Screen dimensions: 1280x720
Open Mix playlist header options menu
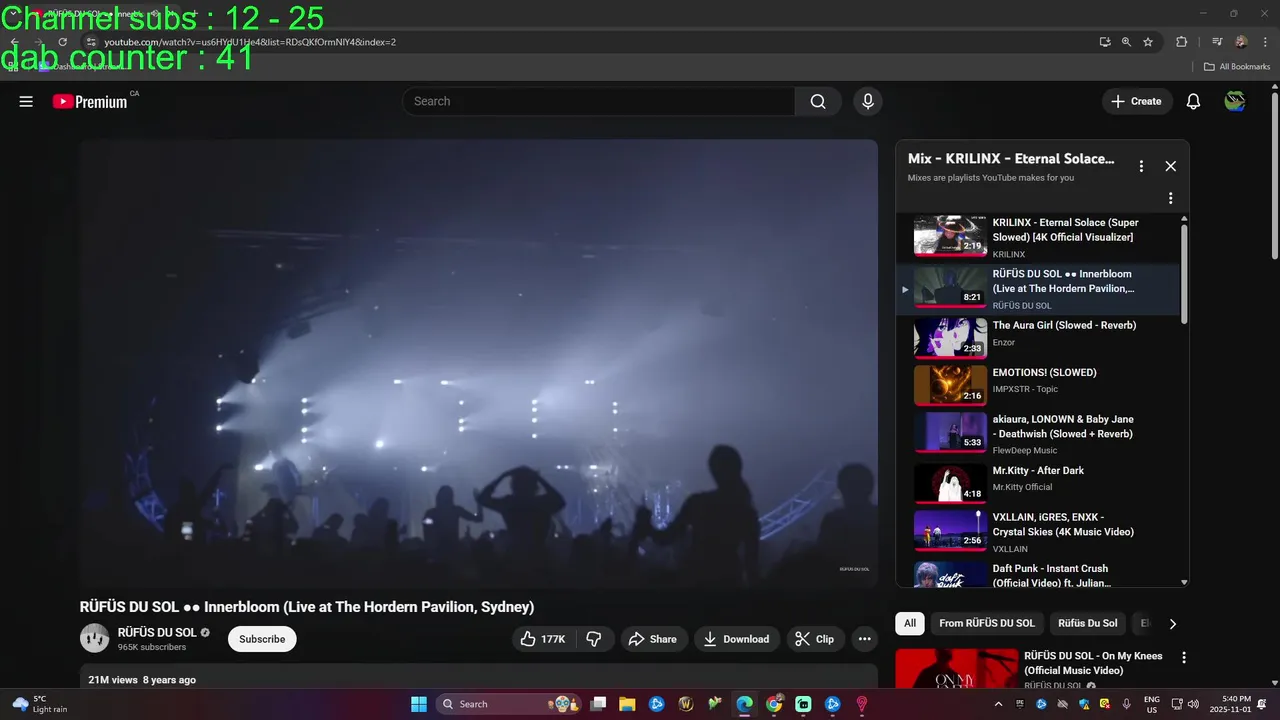(1141, 166)
